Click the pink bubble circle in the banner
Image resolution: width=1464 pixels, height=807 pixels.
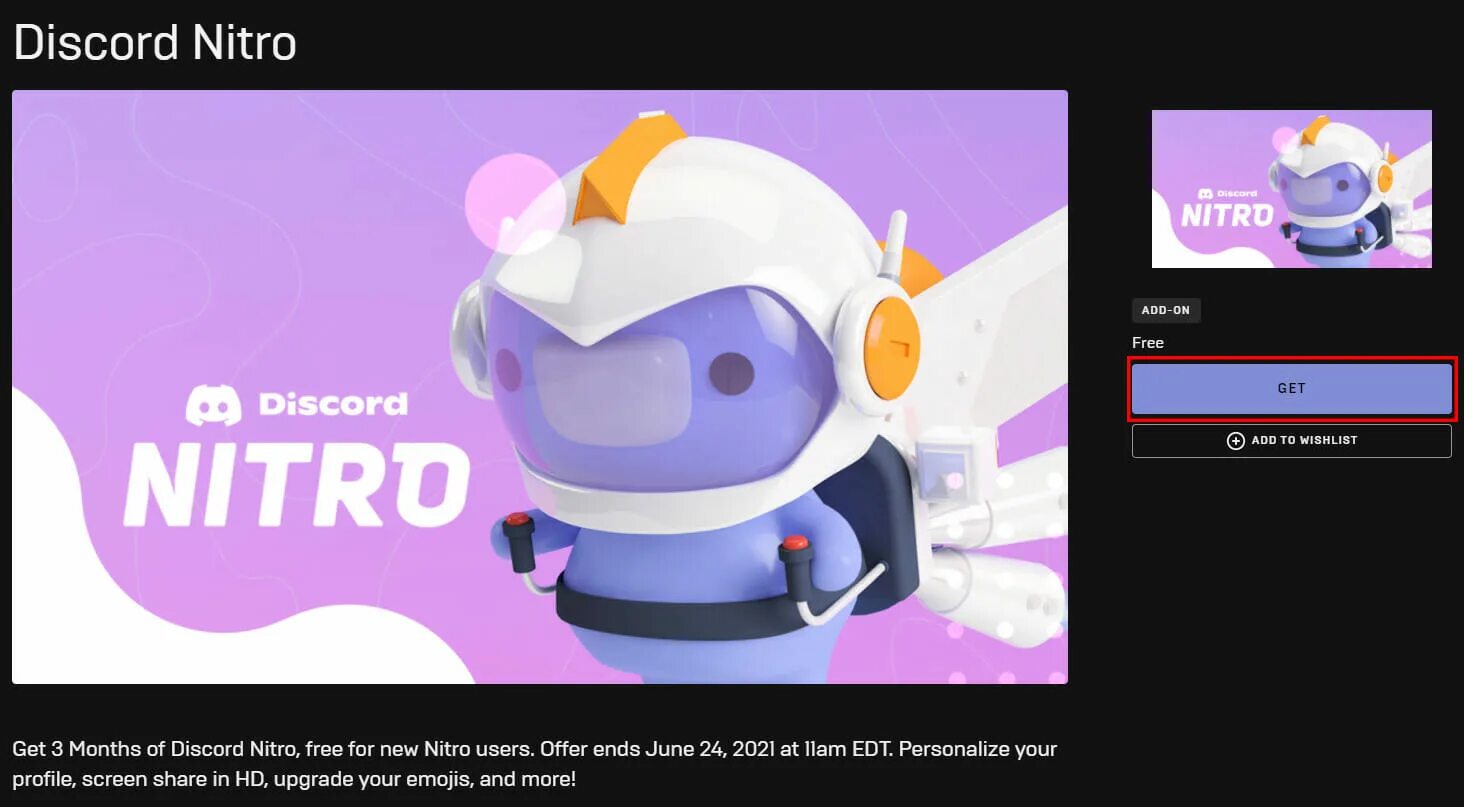[x=515, y=203]
